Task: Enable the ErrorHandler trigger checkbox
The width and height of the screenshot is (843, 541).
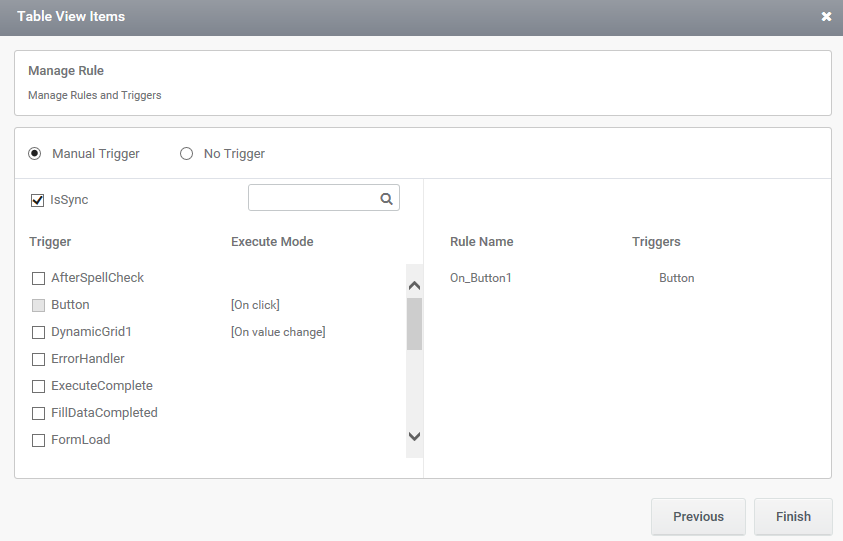Action: (38, 359)
